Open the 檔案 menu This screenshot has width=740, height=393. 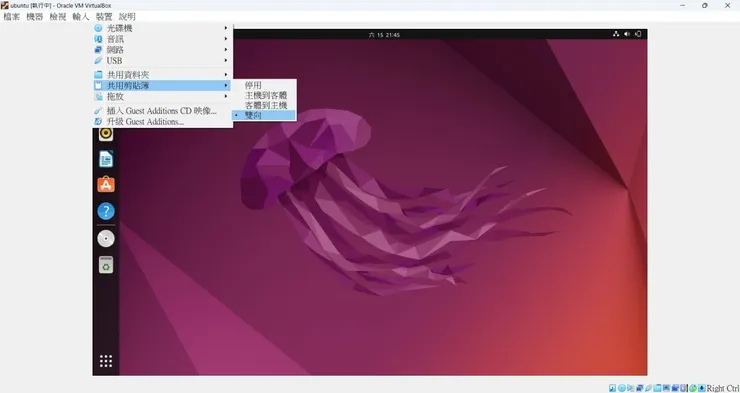tap(12, 17)
